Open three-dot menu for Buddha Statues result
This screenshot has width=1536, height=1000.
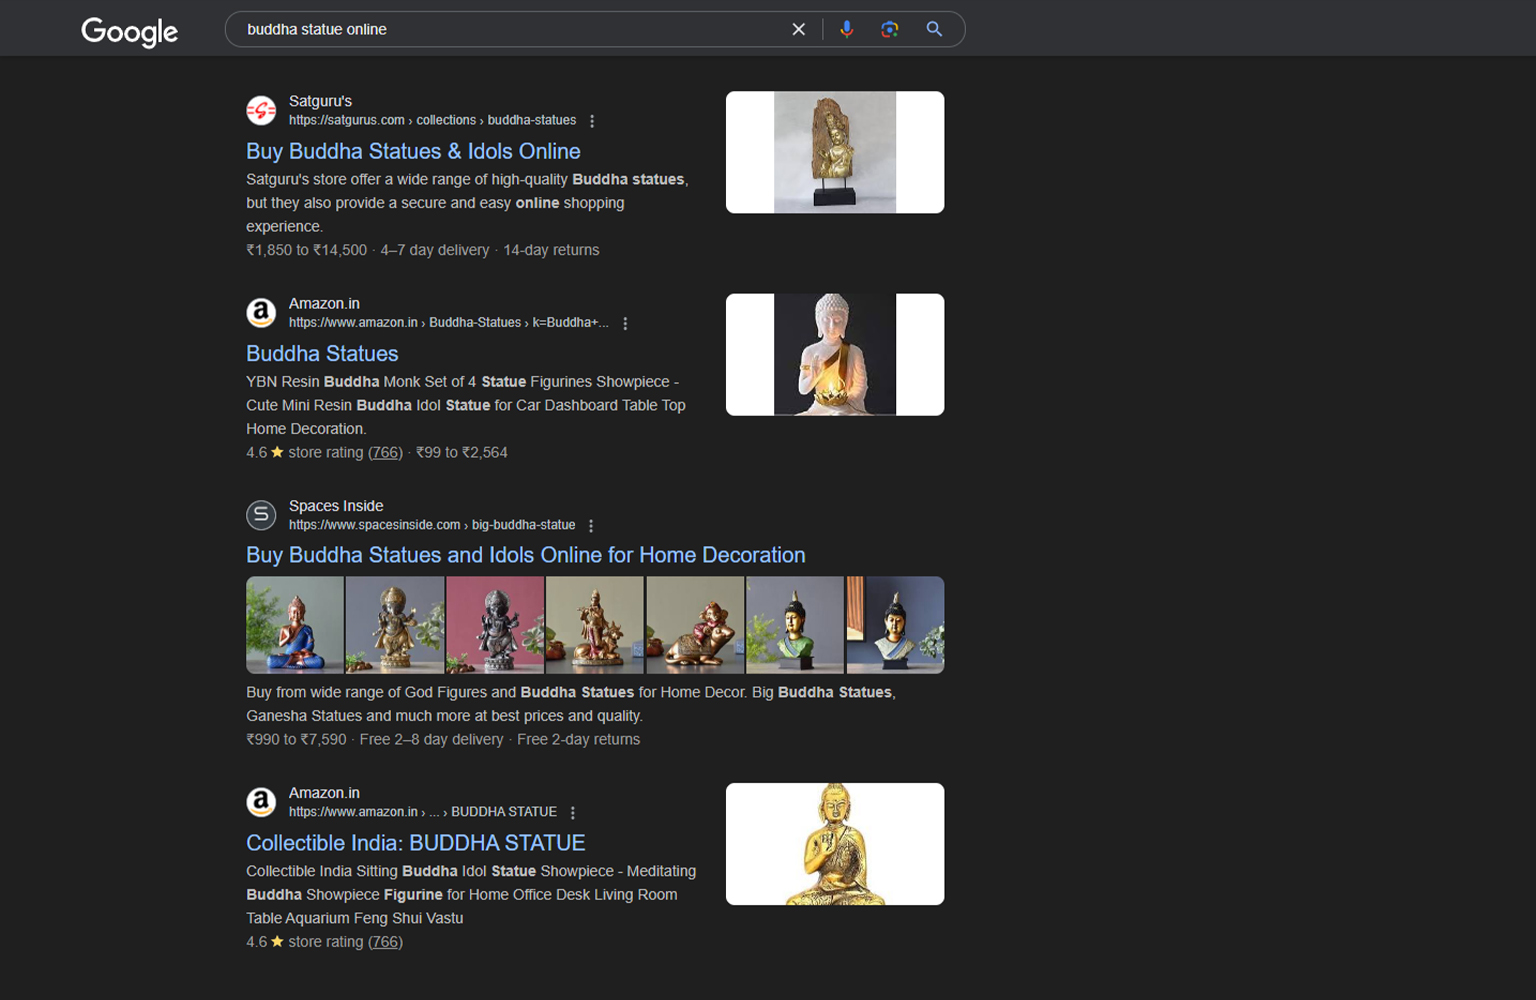625,323
